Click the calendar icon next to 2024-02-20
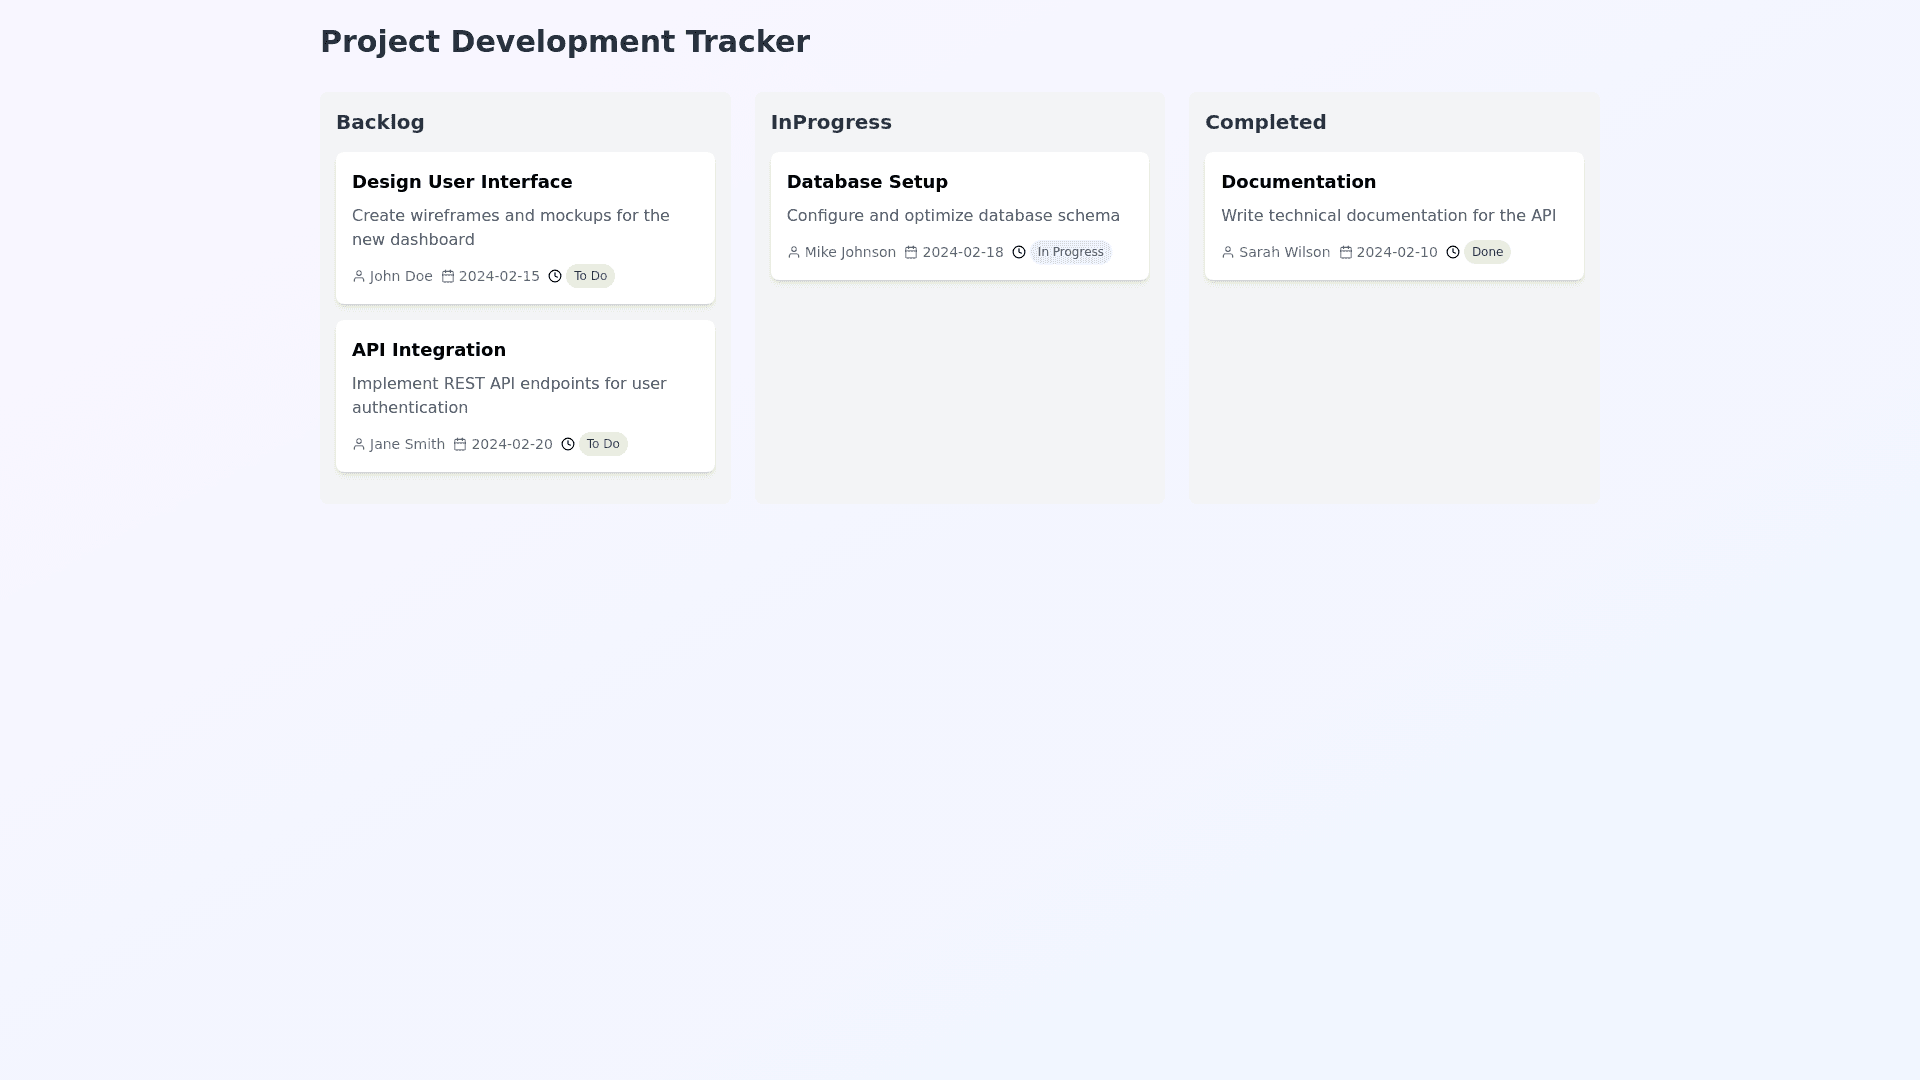This screenshot has width=1920, height=1080. coord(460,444)
